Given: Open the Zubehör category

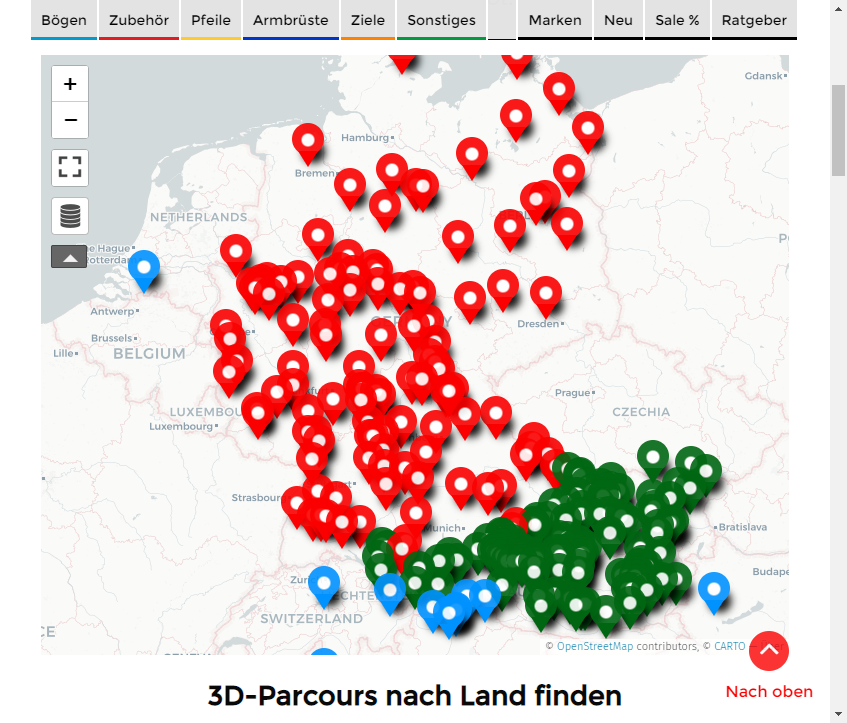Looking at the screenshot, I should 138,20.
